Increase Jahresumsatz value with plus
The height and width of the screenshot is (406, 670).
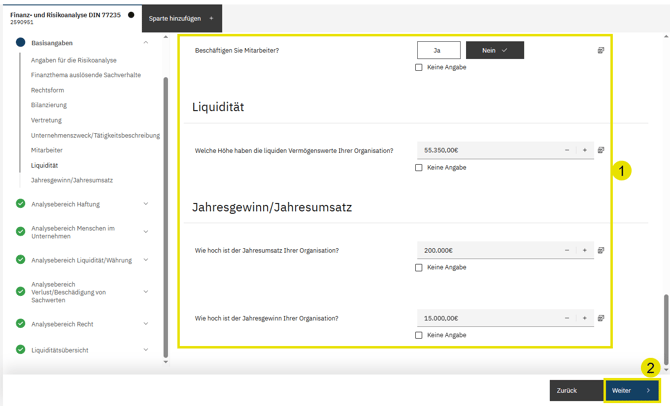[x=585, y=250]
